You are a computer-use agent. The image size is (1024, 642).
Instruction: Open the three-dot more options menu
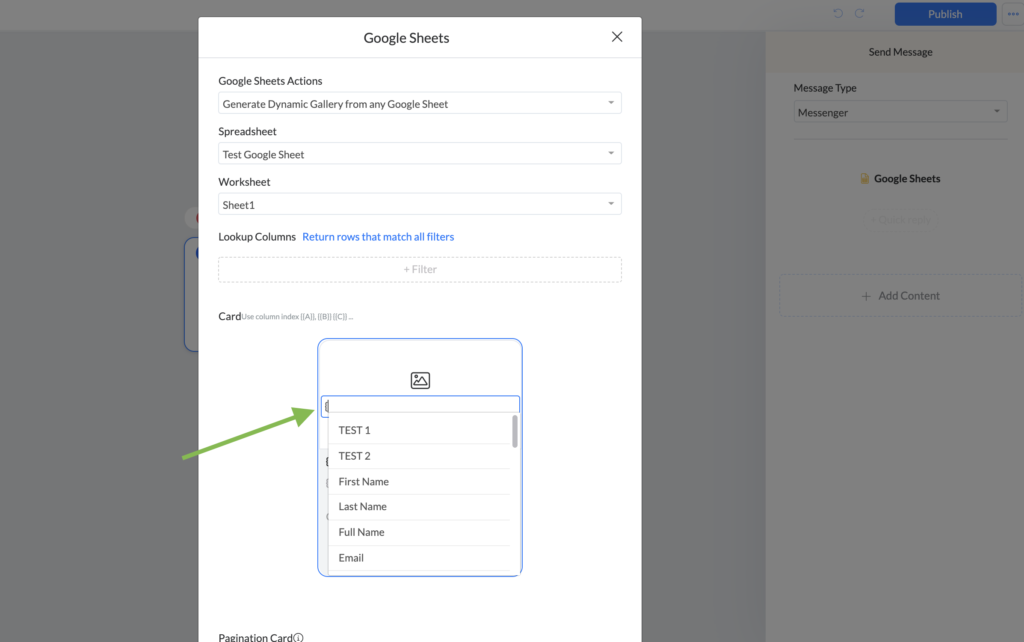coord(1012,14)
